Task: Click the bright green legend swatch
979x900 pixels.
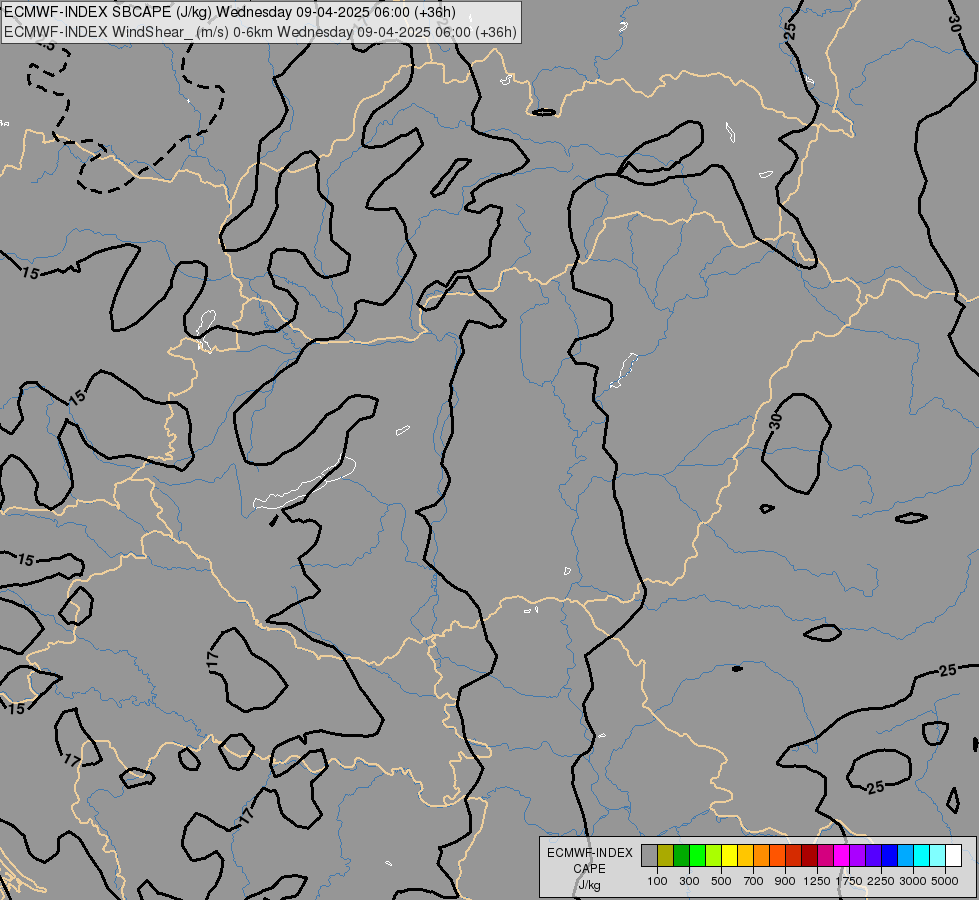Action: pos(697,856)
